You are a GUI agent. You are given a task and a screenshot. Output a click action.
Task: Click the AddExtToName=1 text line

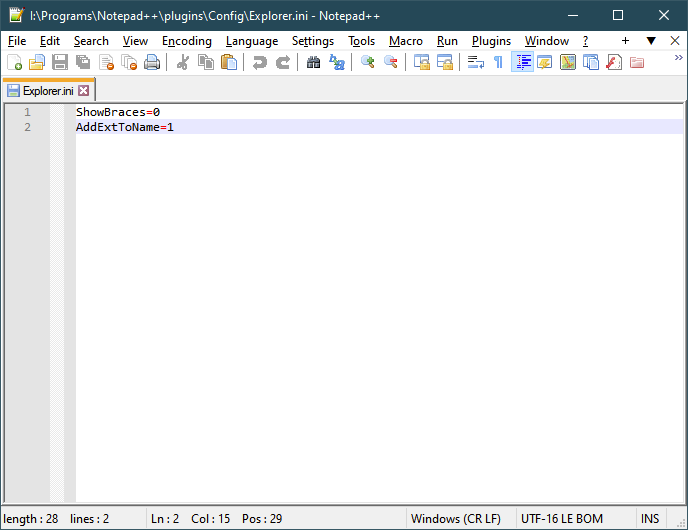[x=125, y=127]
